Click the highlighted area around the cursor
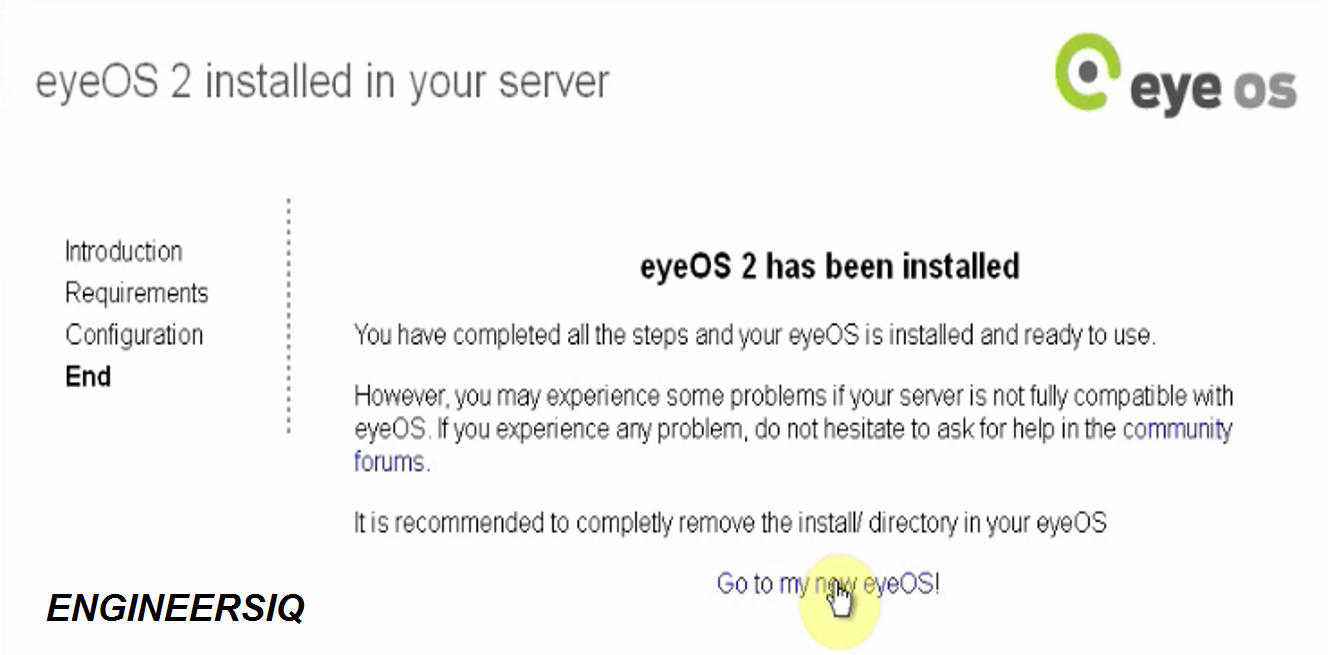Viewport: 1328px width, 655px height. click(x=838, y=600)
